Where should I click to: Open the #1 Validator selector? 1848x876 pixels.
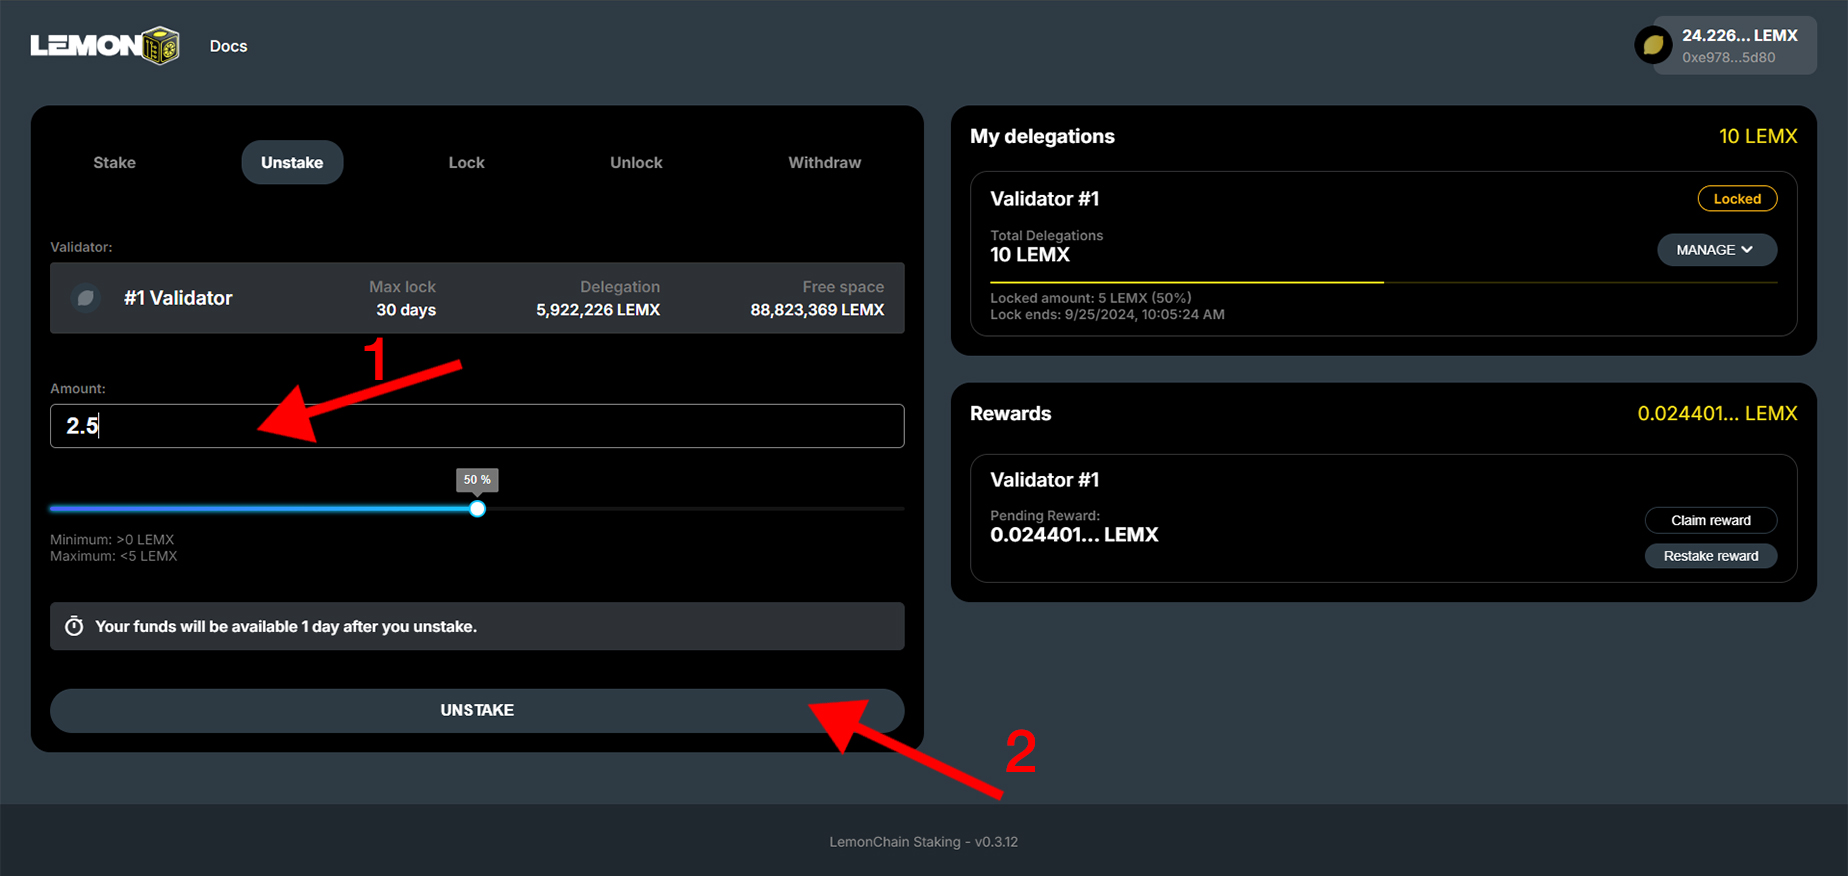pyautogui.click(x=477, y=298)
